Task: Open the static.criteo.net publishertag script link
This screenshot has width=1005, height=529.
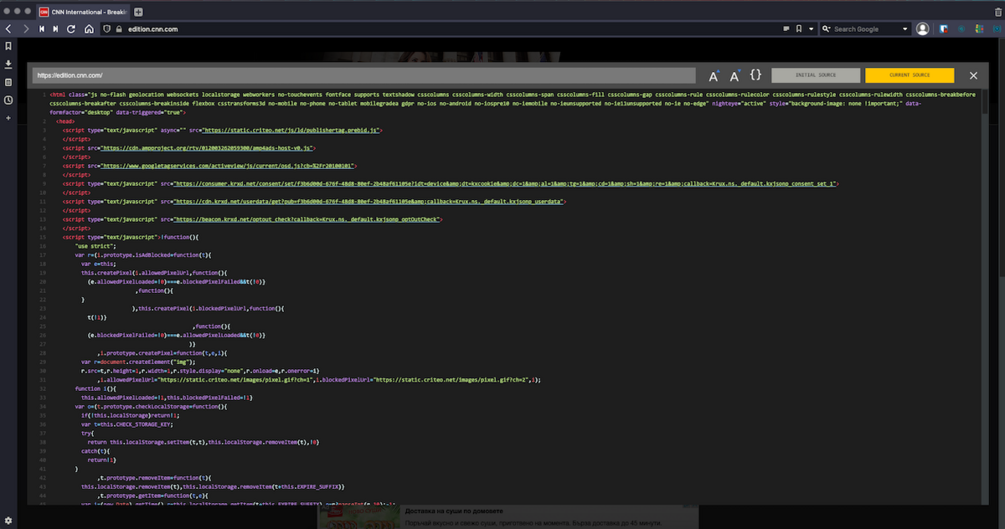Action: pos(290,130)
